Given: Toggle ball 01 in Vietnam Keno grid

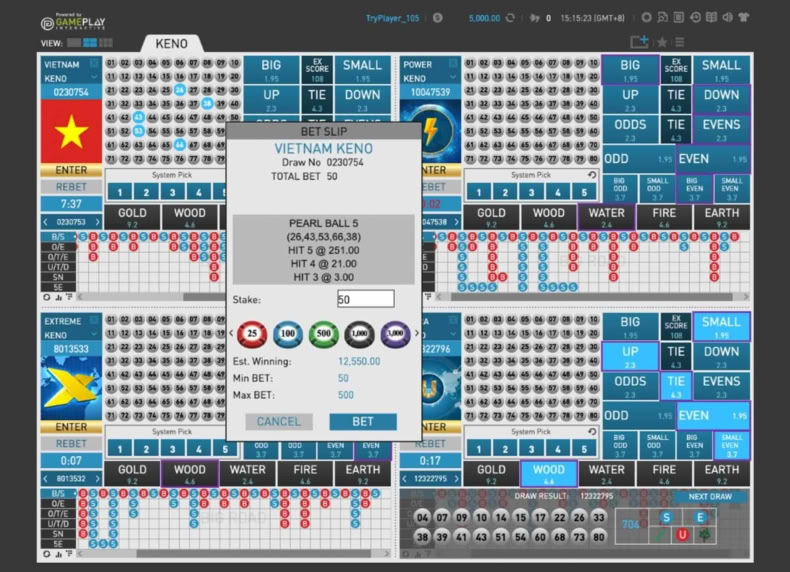Looking at the screenshot, I should [x=111, y=63].
